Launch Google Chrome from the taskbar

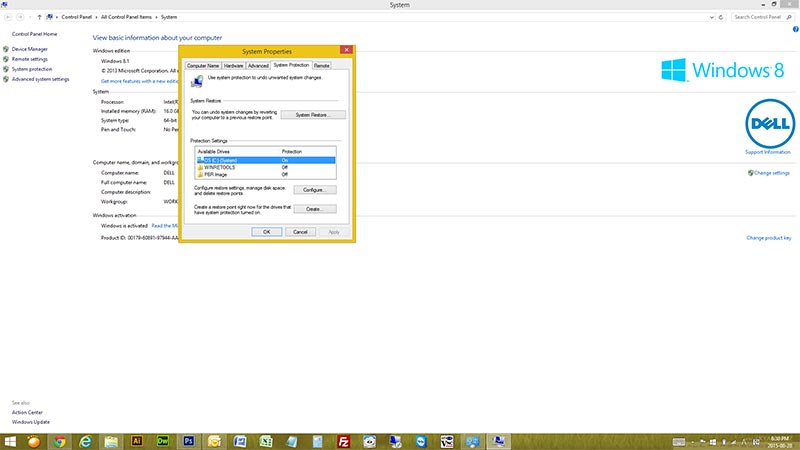point(60,441)
